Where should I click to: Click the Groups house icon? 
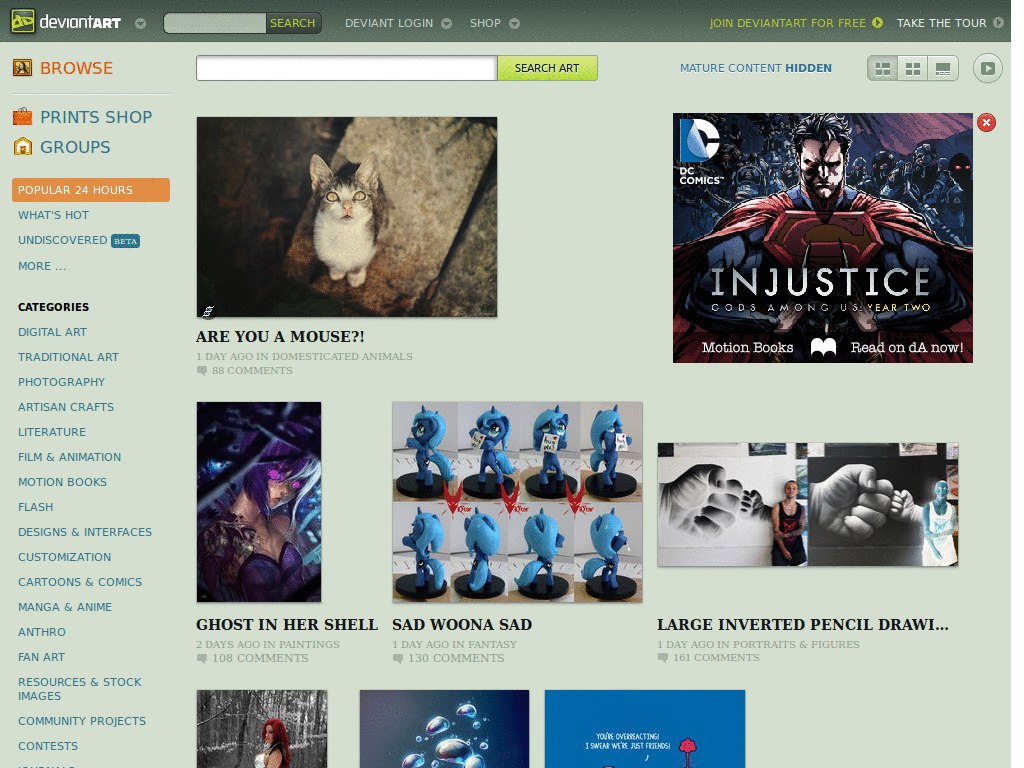point(23,146)
